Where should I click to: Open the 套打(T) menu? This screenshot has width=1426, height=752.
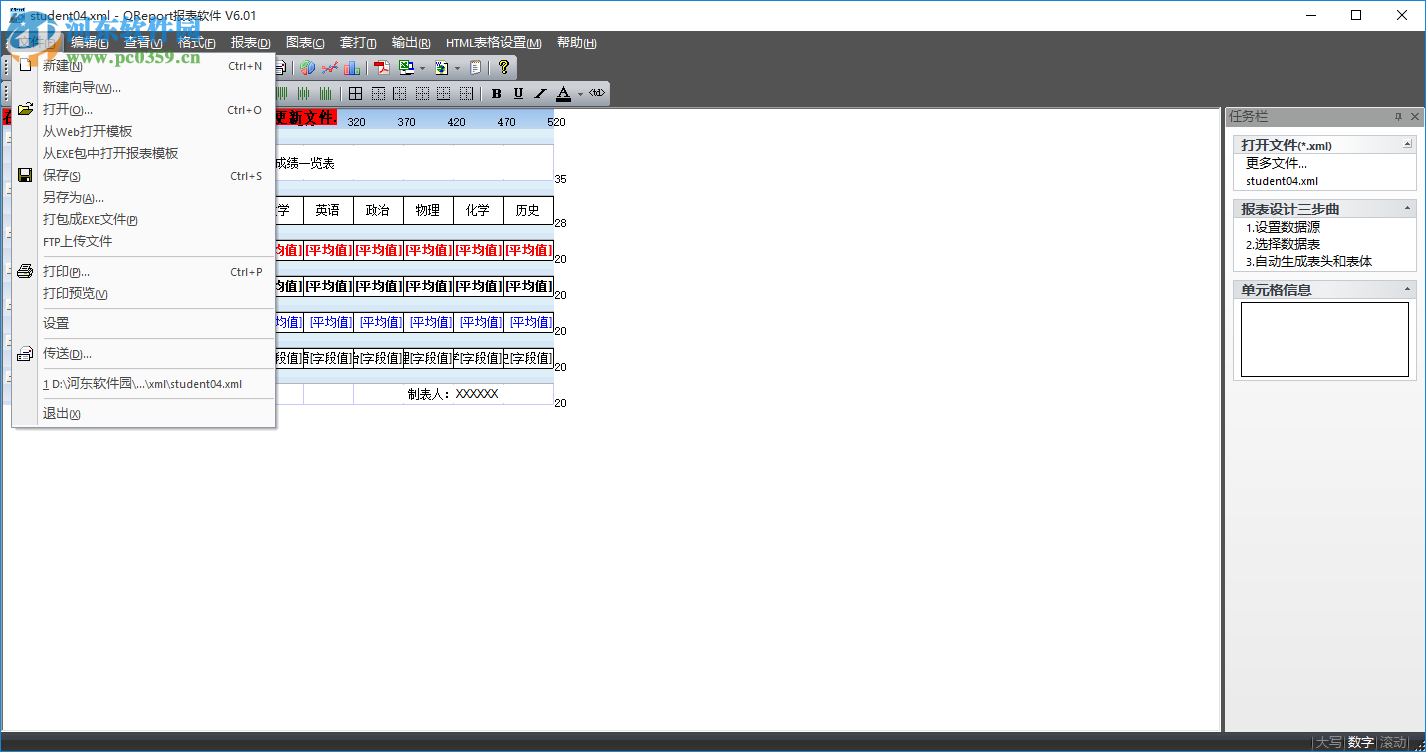[358, 43]
